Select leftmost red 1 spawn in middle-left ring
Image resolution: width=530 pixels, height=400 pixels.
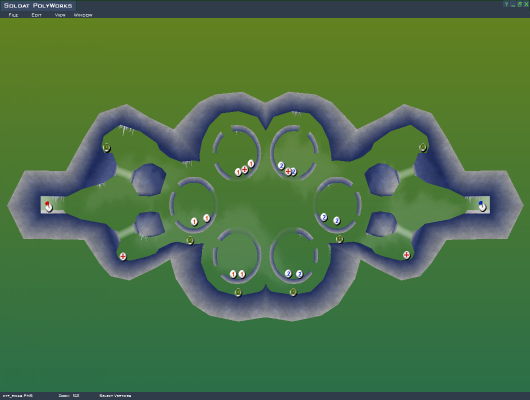click(194, 221)
